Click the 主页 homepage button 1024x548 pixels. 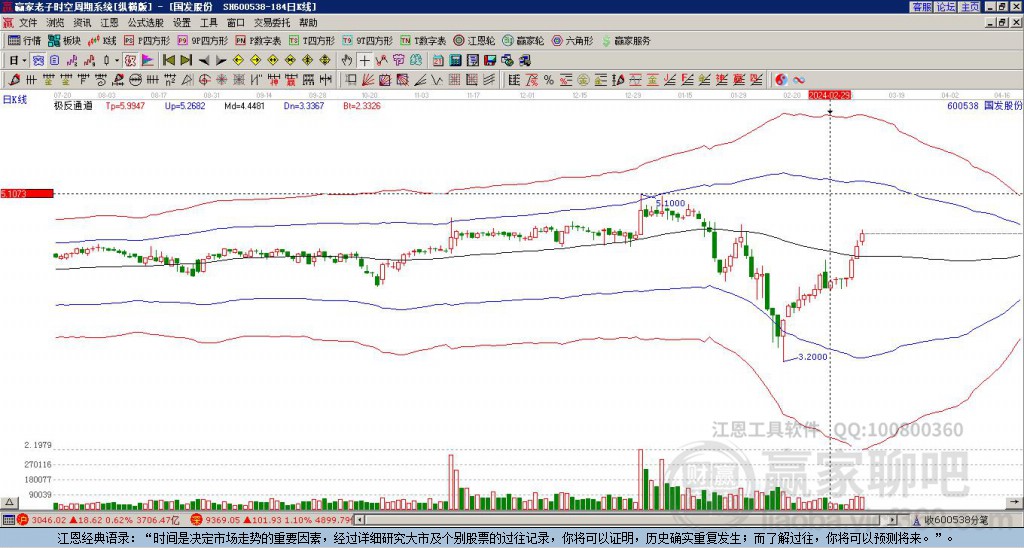[x=970, y=7]
